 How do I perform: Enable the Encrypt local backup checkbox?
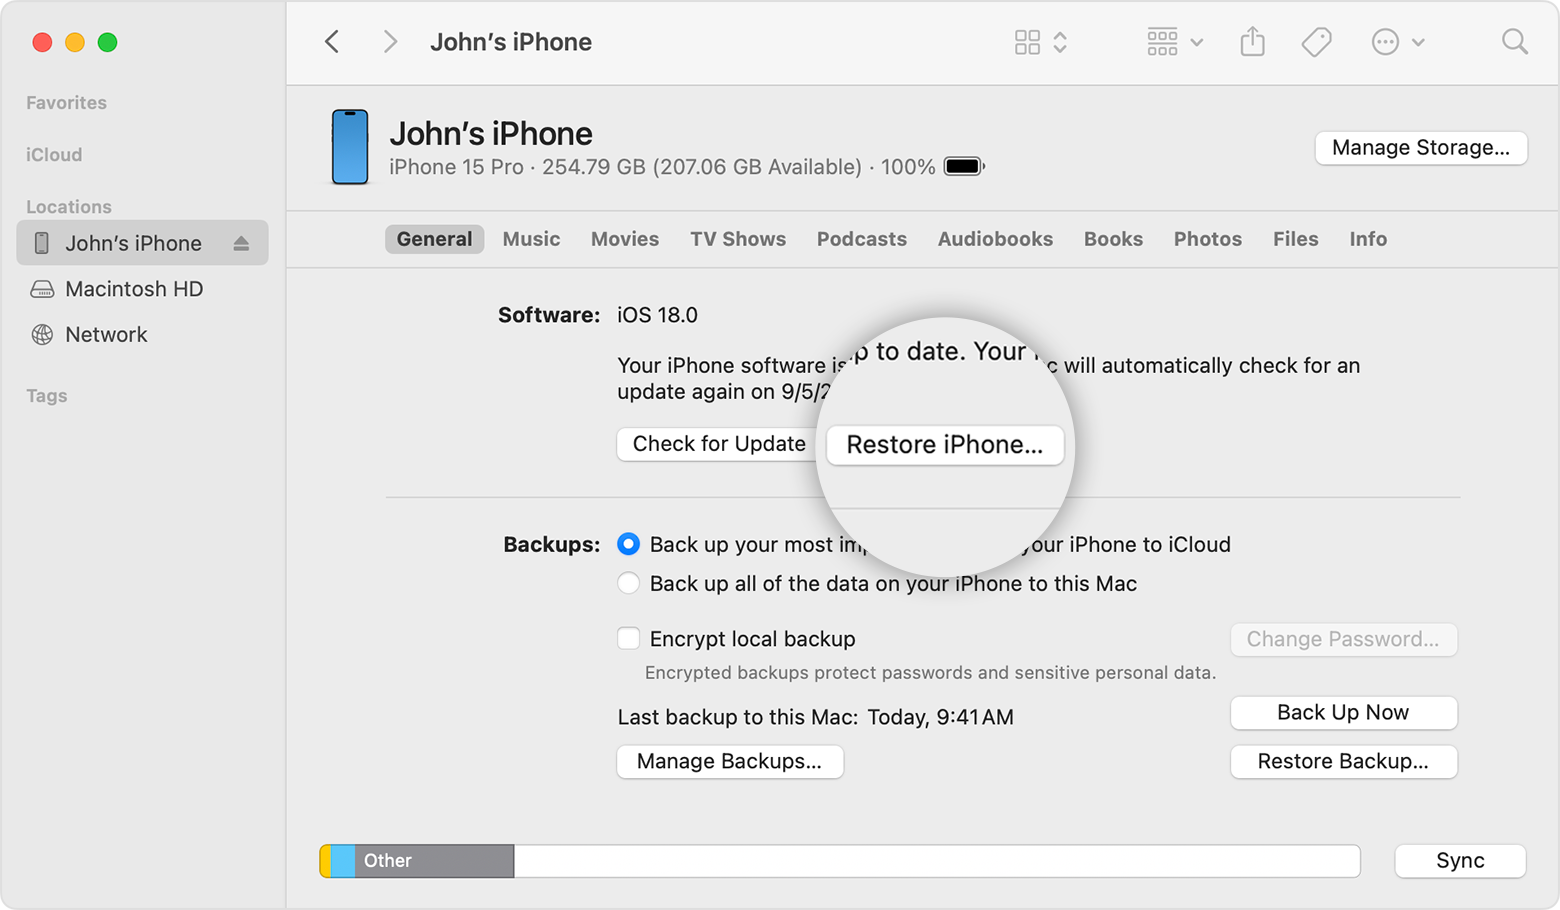[x=628, y=638]
